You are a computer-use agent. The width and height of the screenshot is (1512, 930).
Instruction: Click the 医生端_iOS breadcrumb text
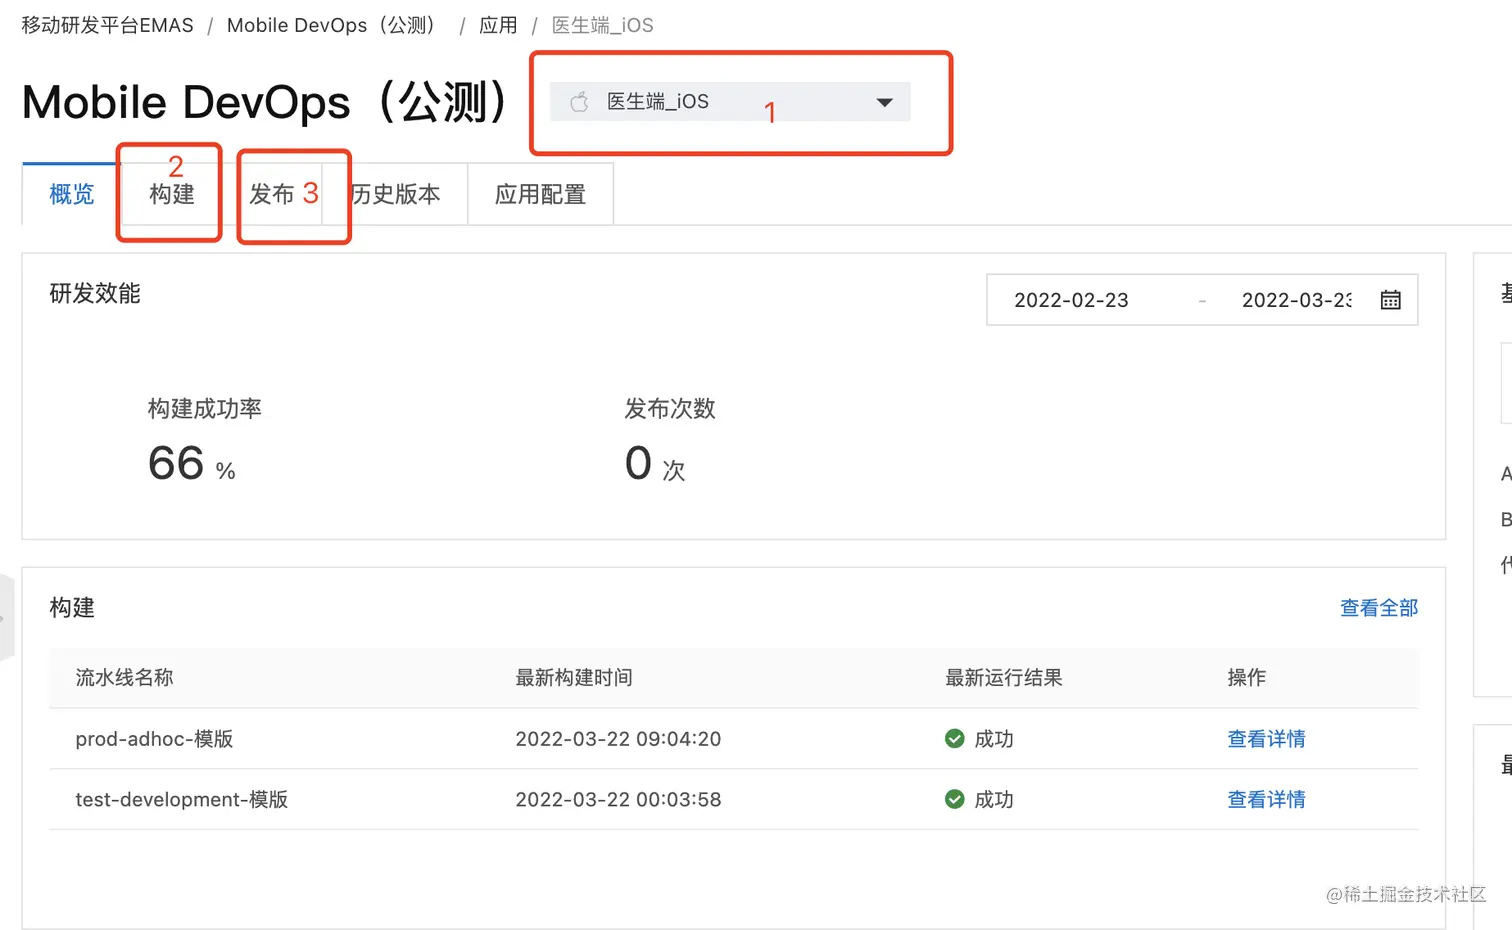603,25
